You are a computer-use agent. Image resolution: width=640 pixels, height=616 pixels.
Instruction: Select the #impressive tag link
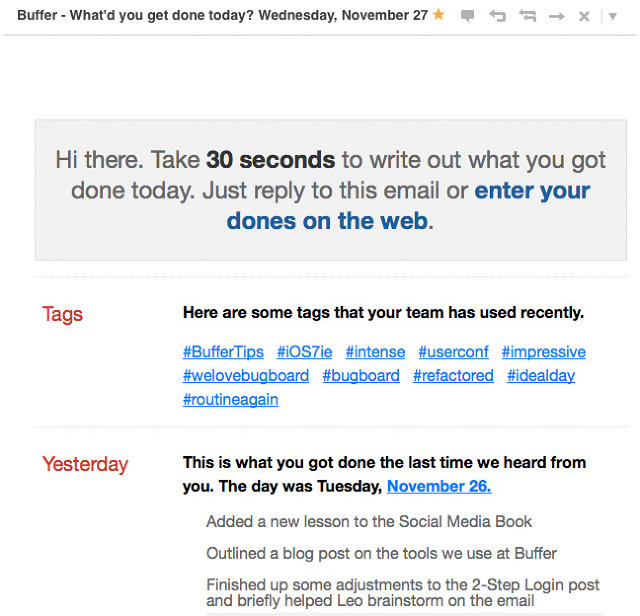[544, 352]
